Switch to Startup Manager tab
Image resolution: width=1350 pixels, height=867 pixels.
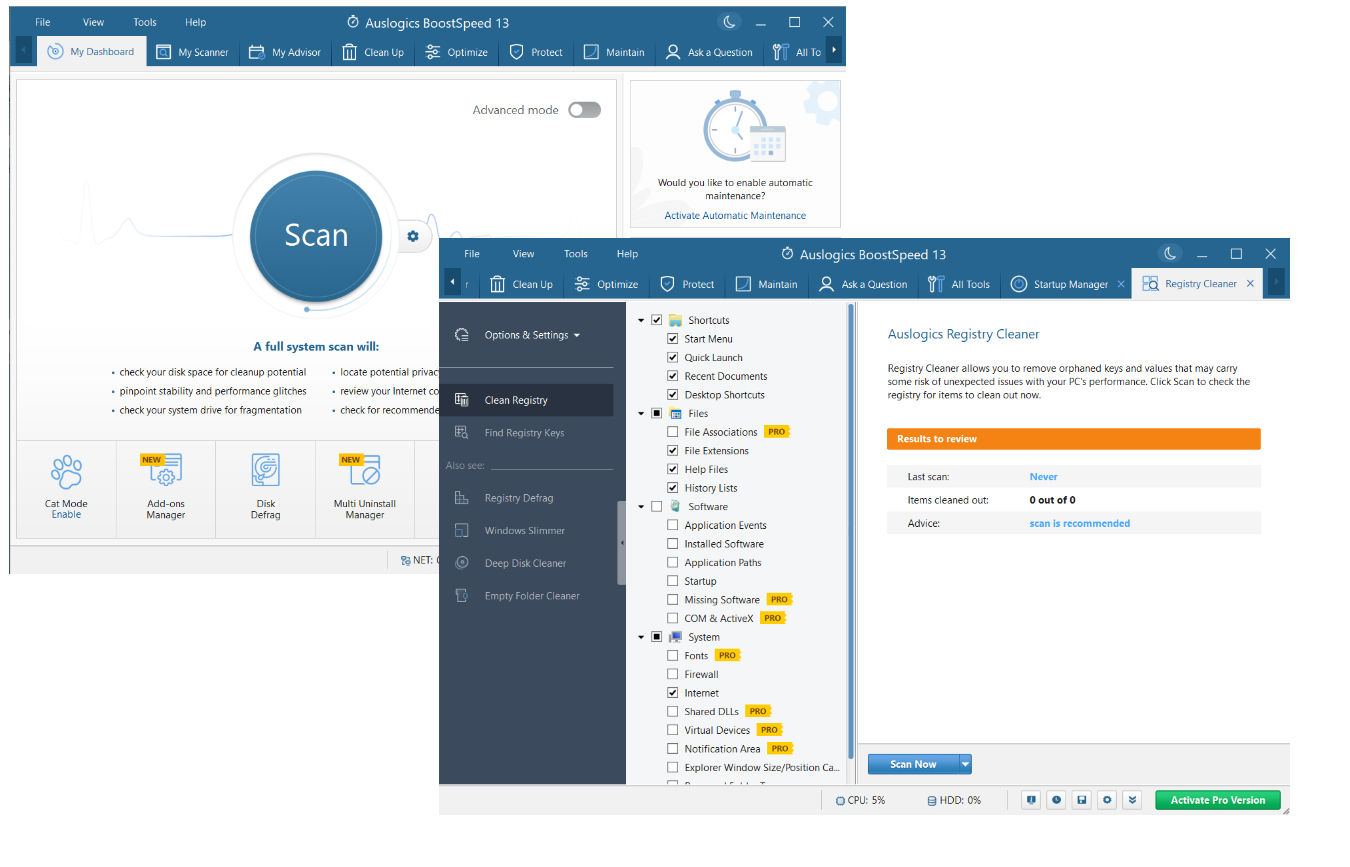(x=1060, y=284)
